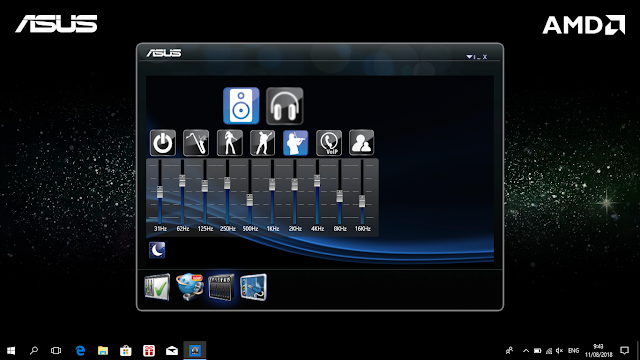Close the ASUS audio window
The image size is (640, 360).
[485, 57]
